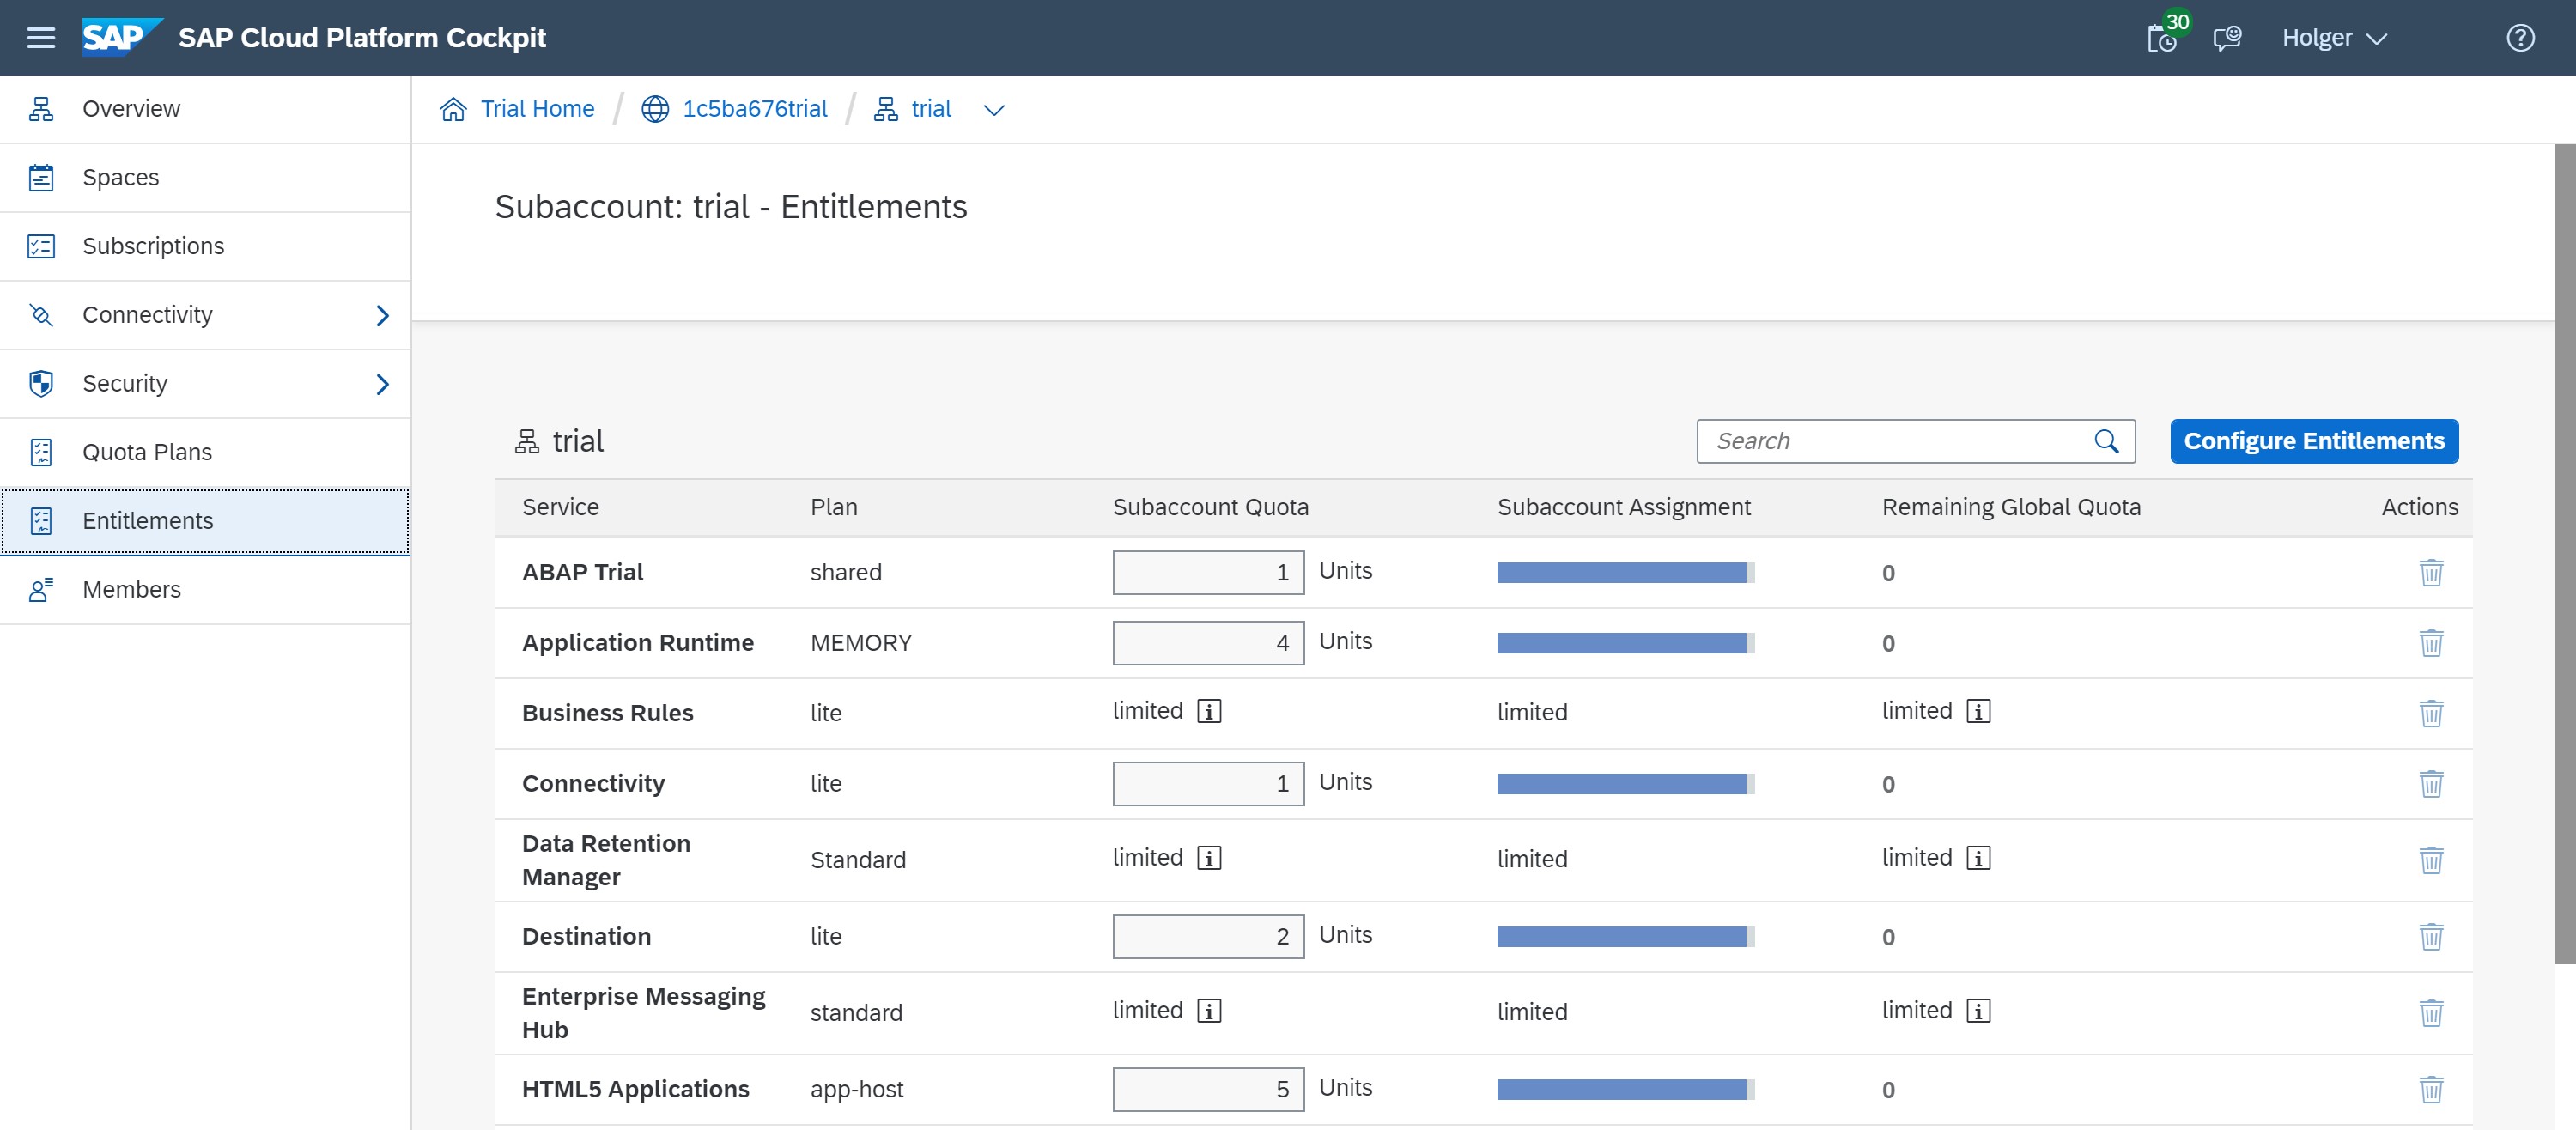Click trash icon for Destination row
2576x1130 pixels.
tap(2431, 937)
